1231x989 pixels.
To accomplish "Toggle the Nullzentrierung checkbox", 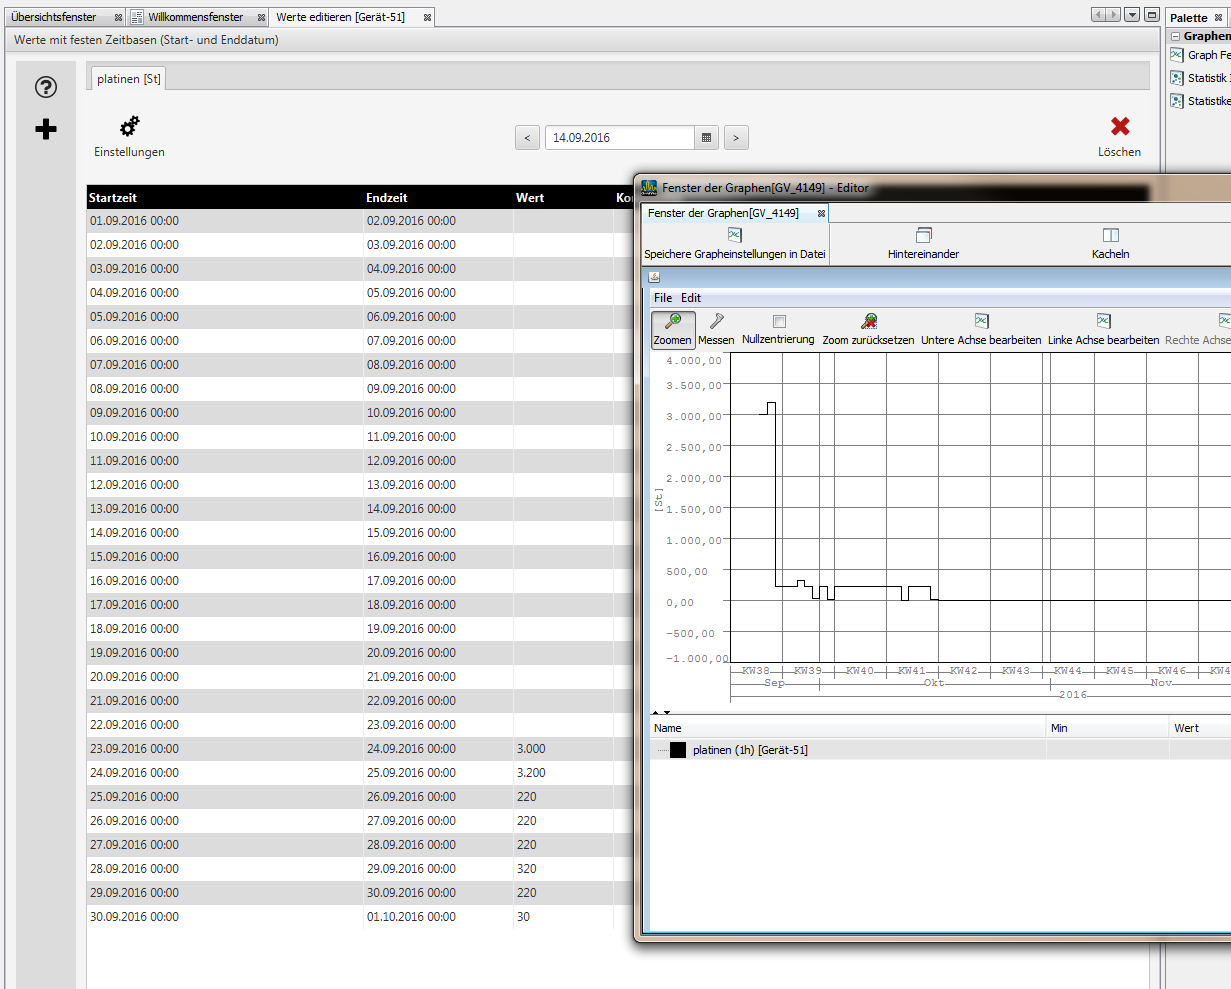I will point(779,322).
